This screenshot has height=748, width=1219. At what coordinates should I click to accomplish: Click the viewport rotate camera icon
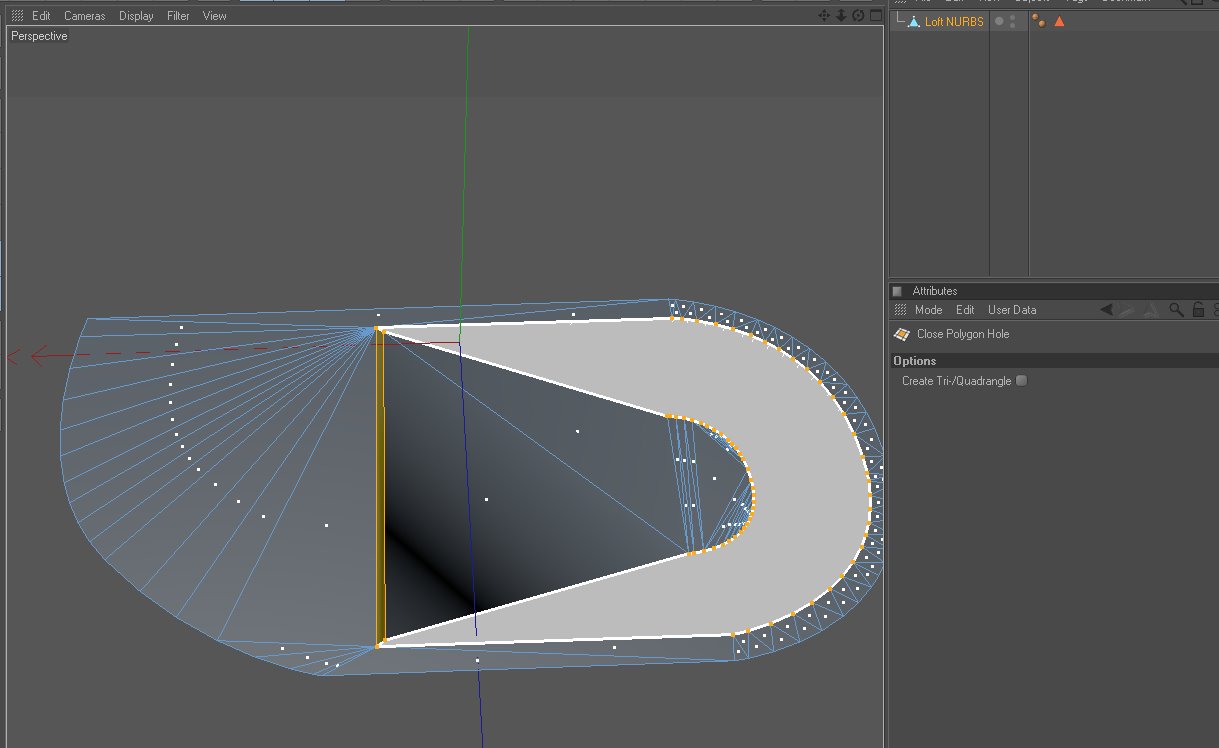pos(858,15)
